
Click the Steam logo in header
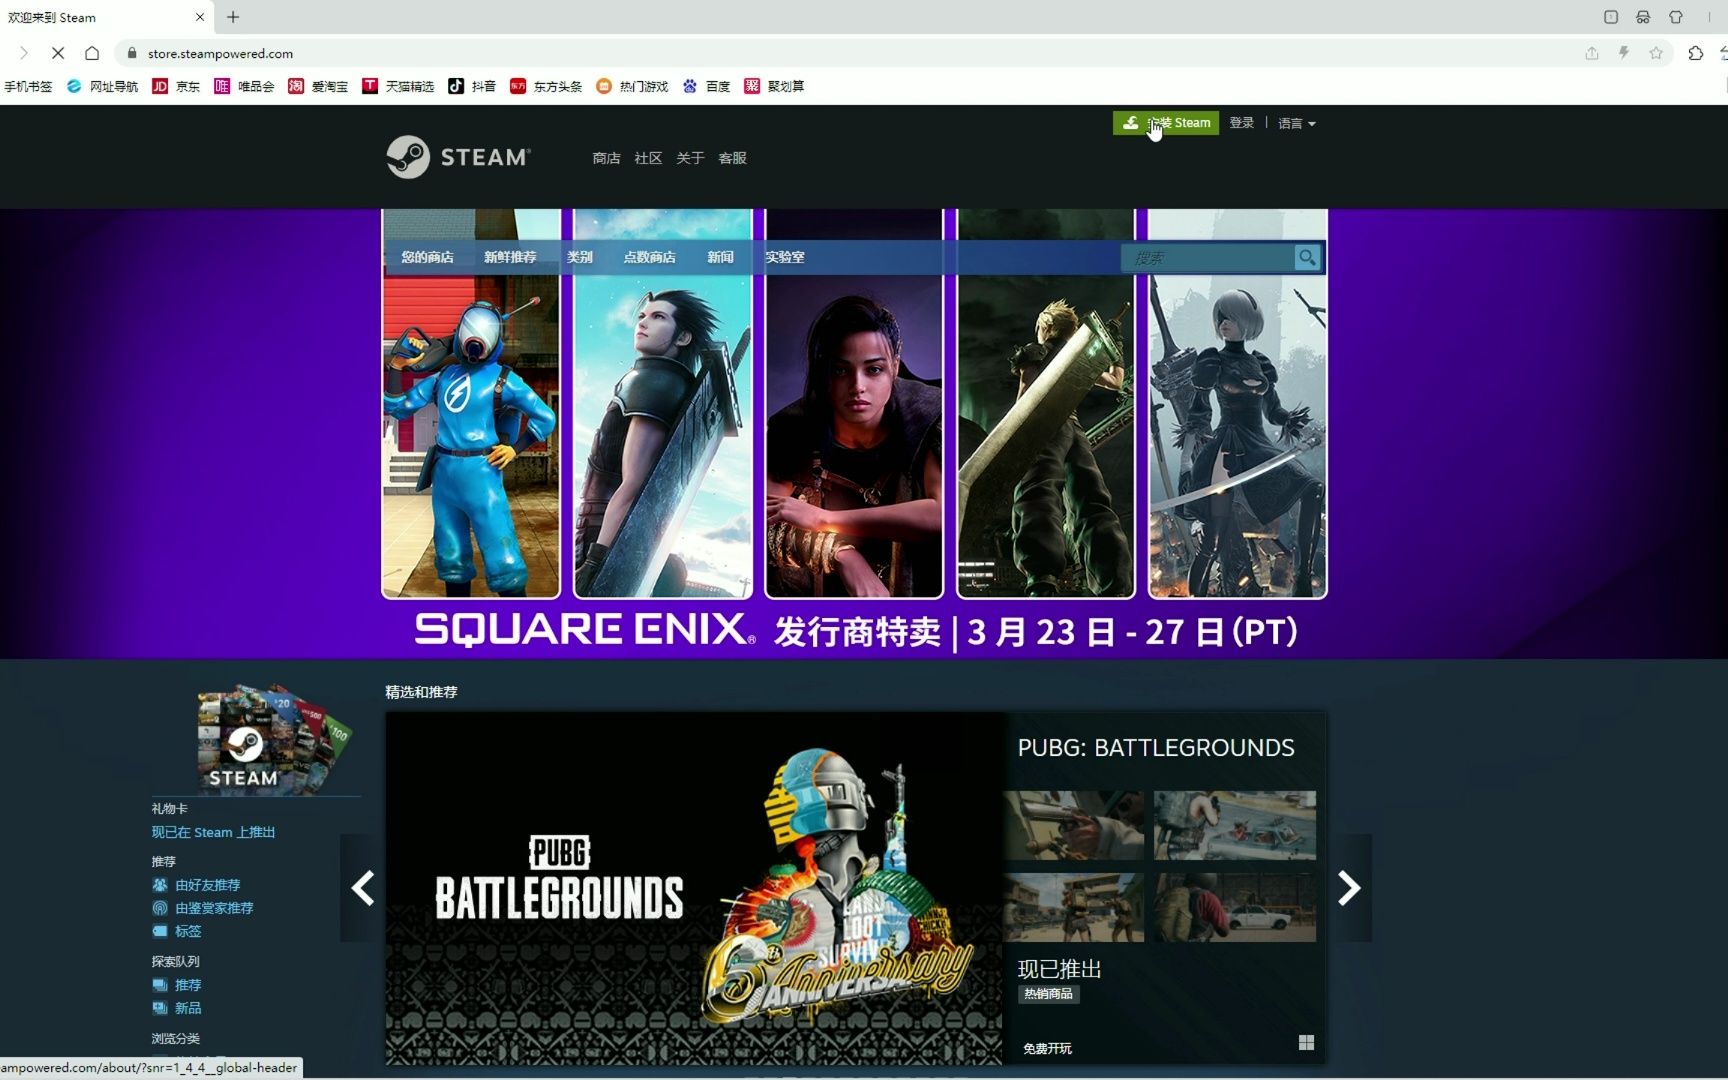[x=459, y=157]
